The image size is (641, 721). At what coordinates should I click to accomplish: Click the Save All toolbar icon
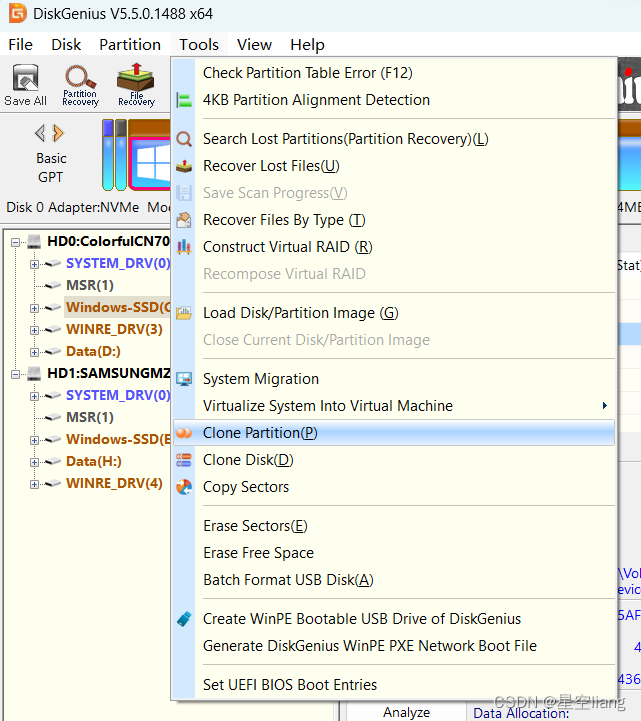pyautogui.click(x=25, y=86)
